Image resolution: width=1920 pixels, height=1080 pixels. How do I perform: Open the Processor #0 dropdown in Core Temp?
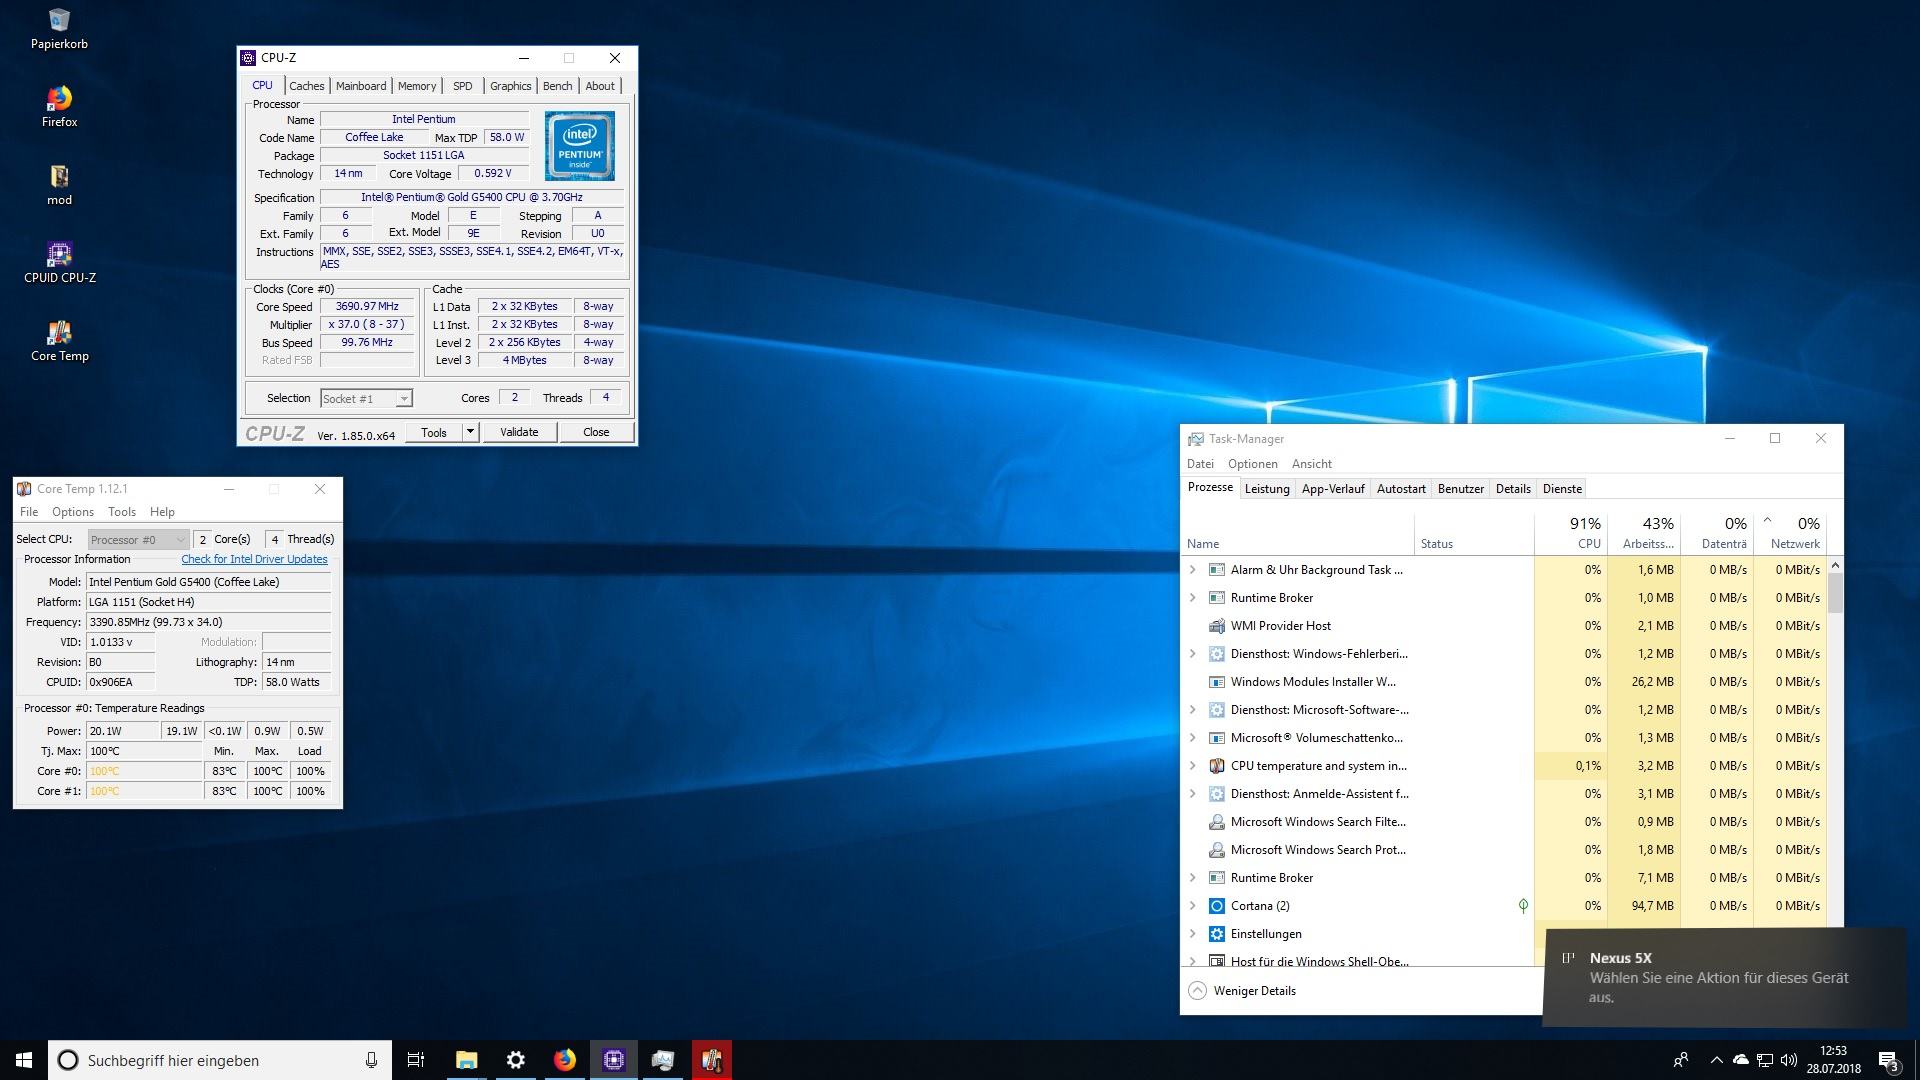tap(138, 540)
